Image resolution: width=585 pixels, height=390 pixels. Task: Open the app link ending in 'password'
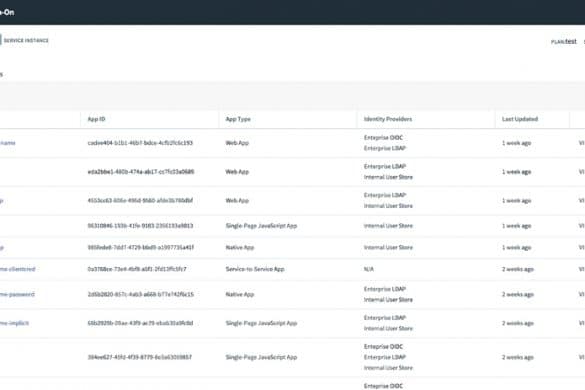click(17, 294)
